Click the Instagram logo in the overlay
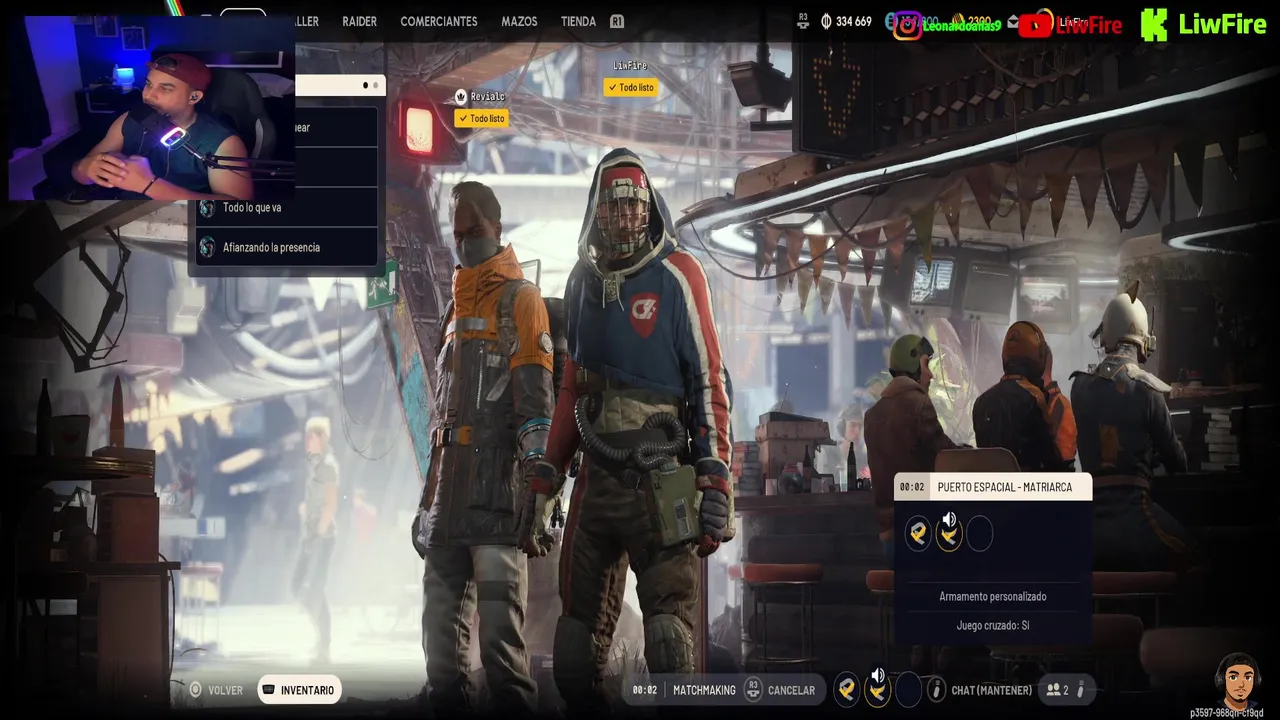Image resolution: width=1280 pixels, height=720 pixels. 907,25
